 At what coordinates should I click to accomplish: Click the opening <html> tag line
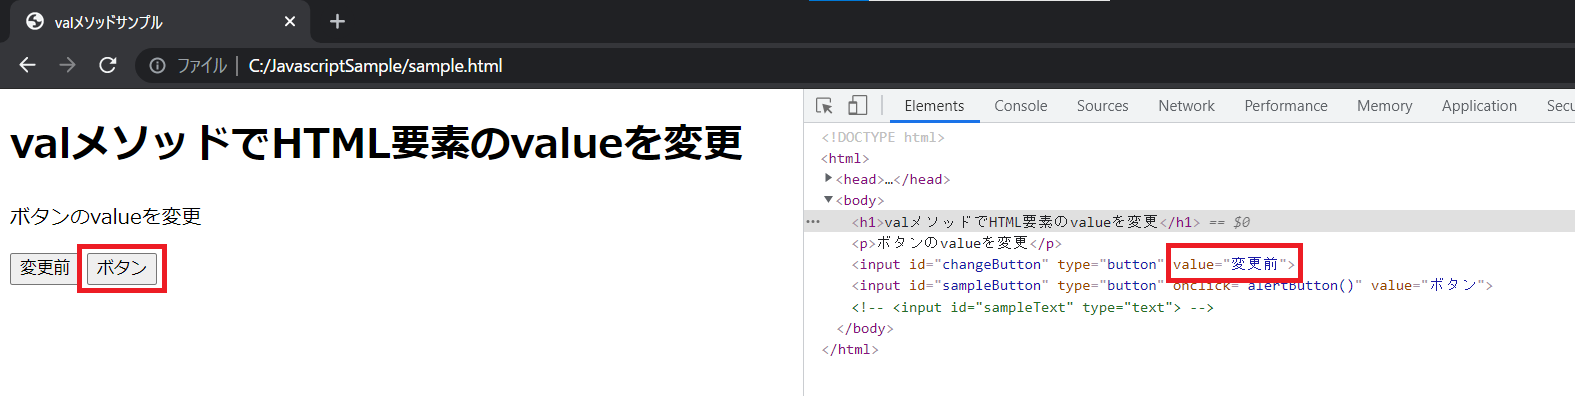pyautogui.click(x=845, y=158)
